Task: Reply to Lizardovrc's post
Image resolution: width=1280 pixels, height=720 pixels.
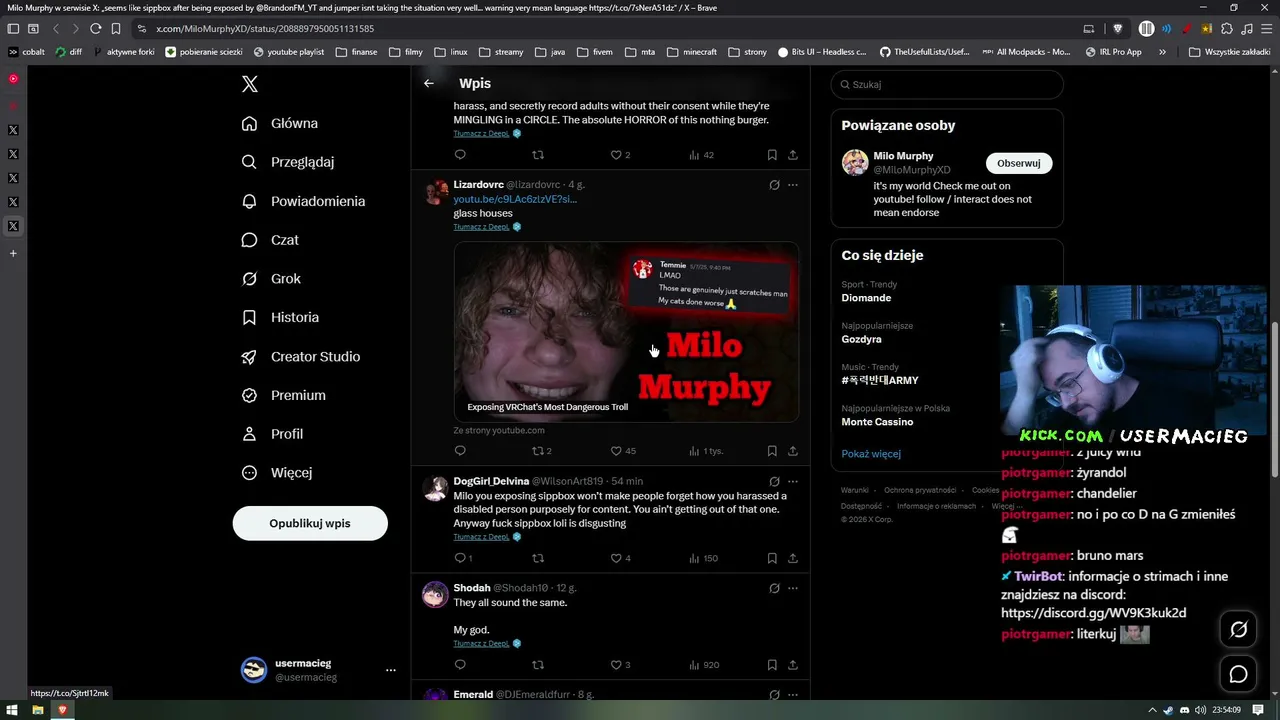Action: coord(460,451)
